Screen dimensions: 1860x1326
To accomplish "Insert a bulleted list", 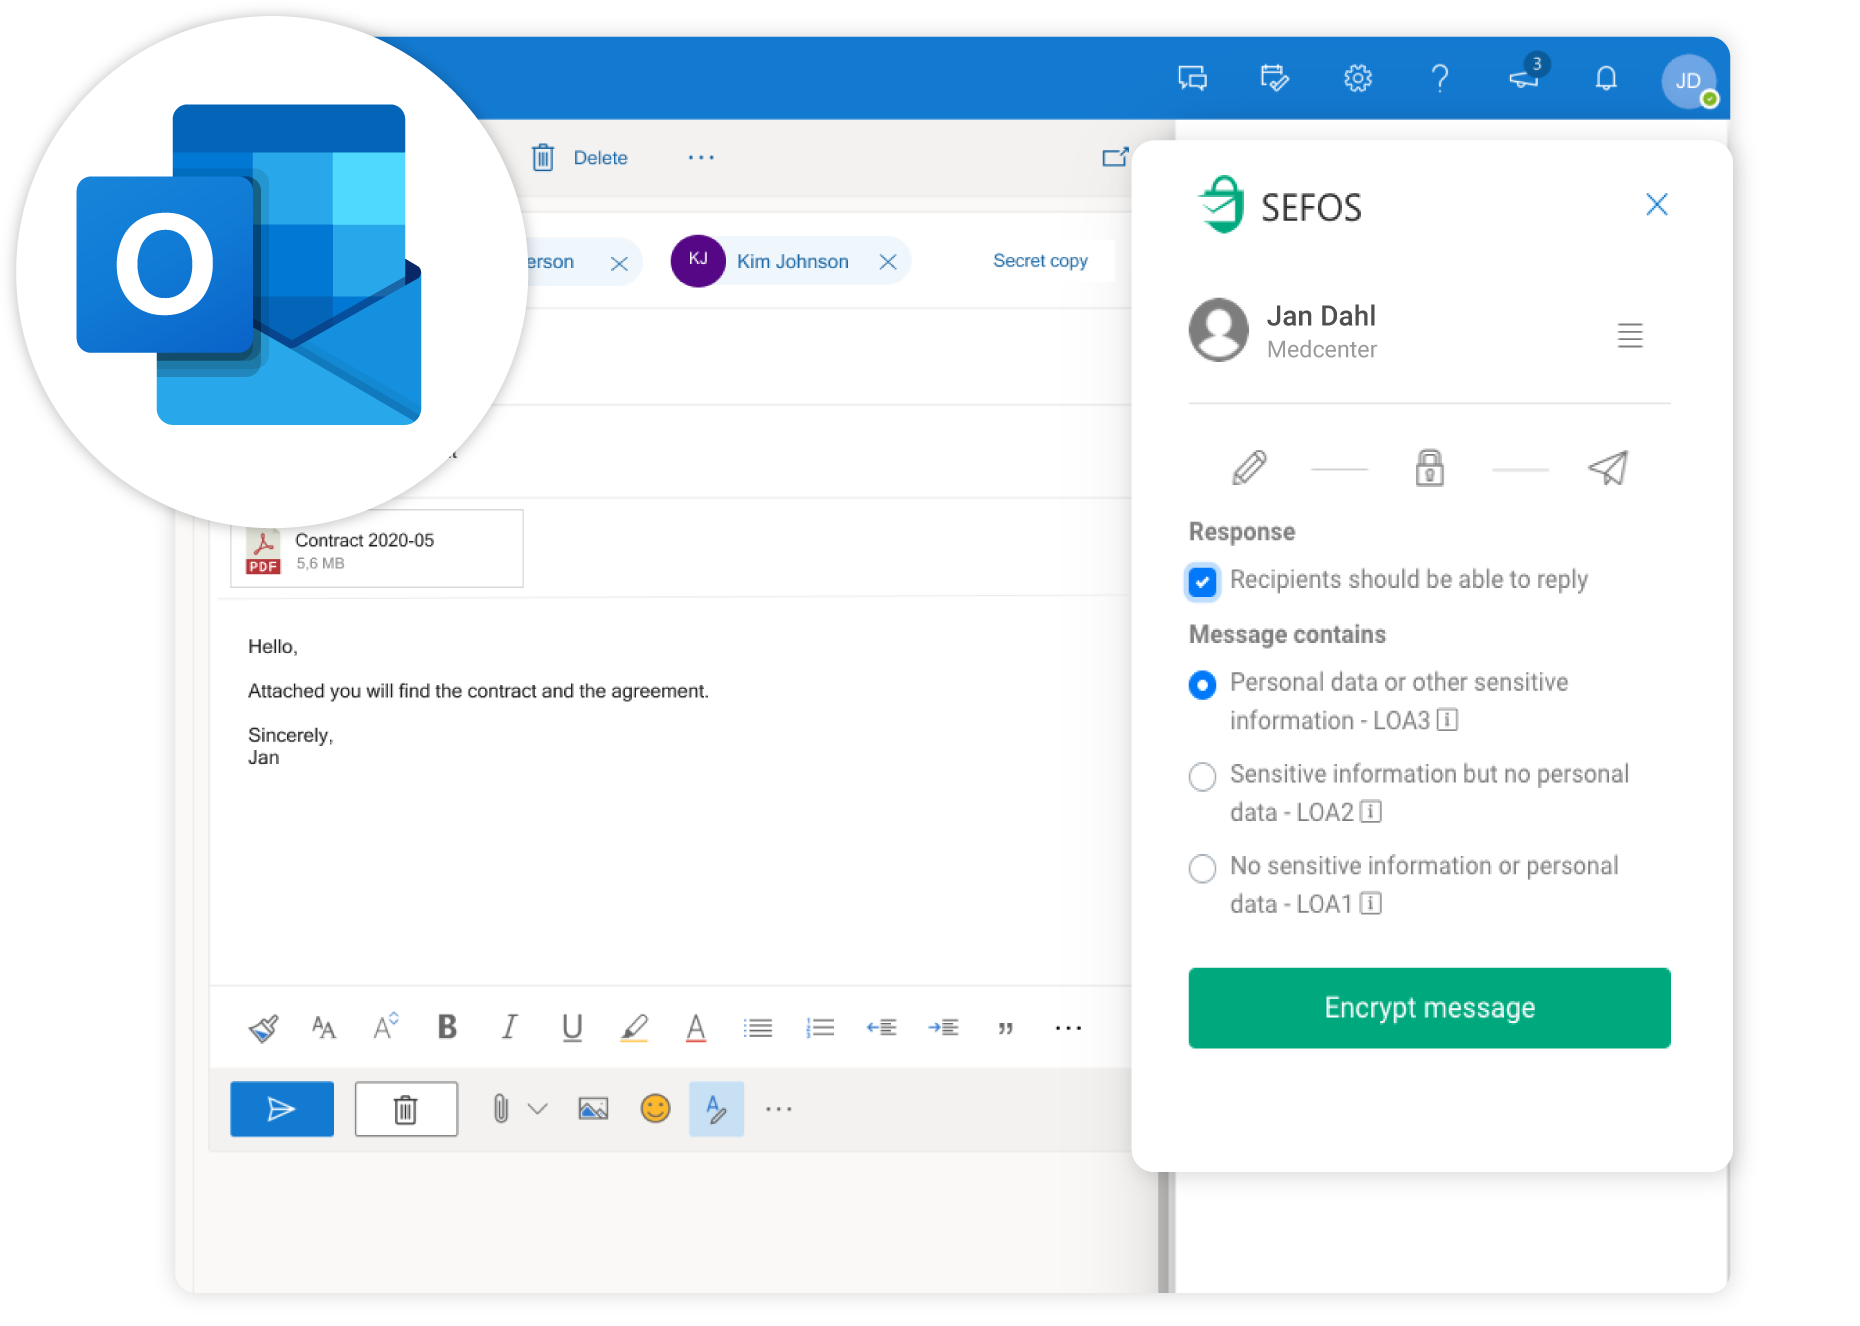I will click(x=758, y=1028).
